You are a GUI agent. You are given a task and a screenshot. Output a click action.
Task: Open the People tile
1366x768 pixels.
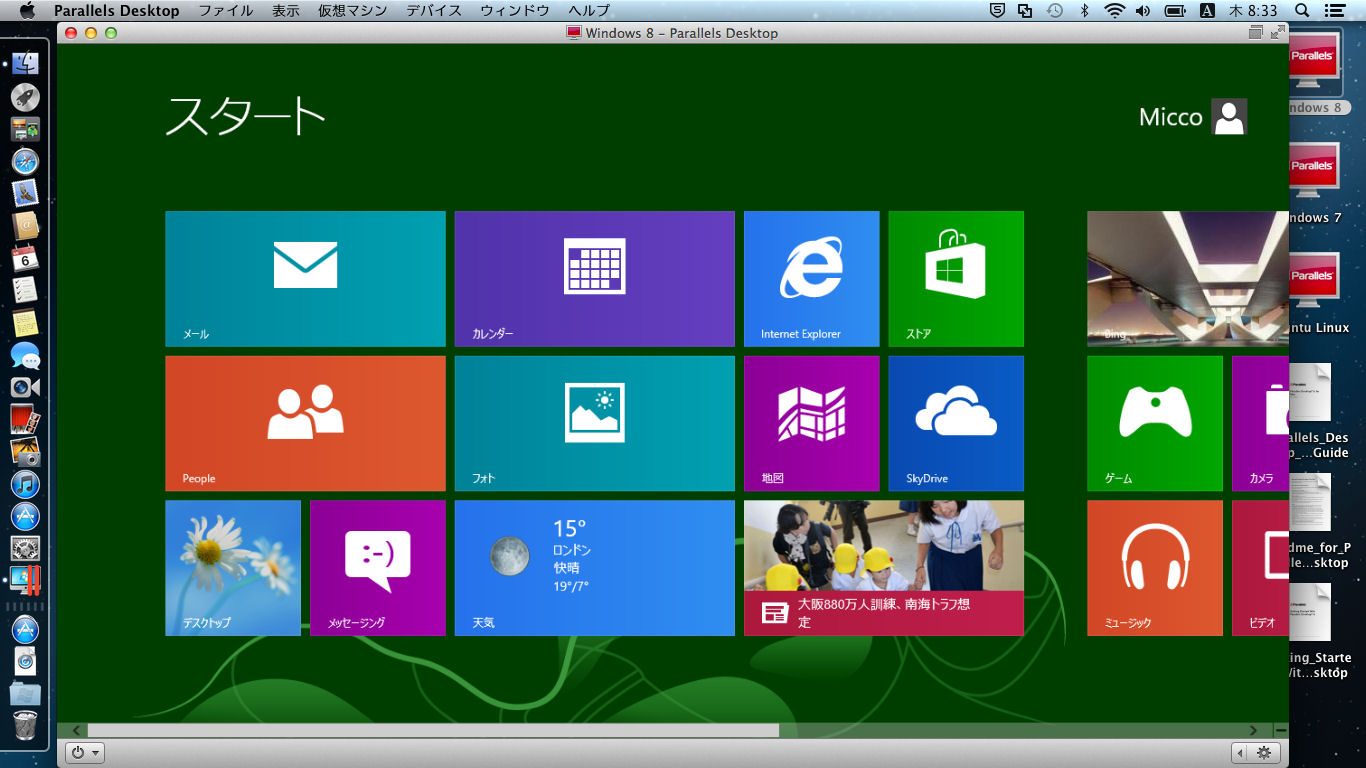(305, 423)
